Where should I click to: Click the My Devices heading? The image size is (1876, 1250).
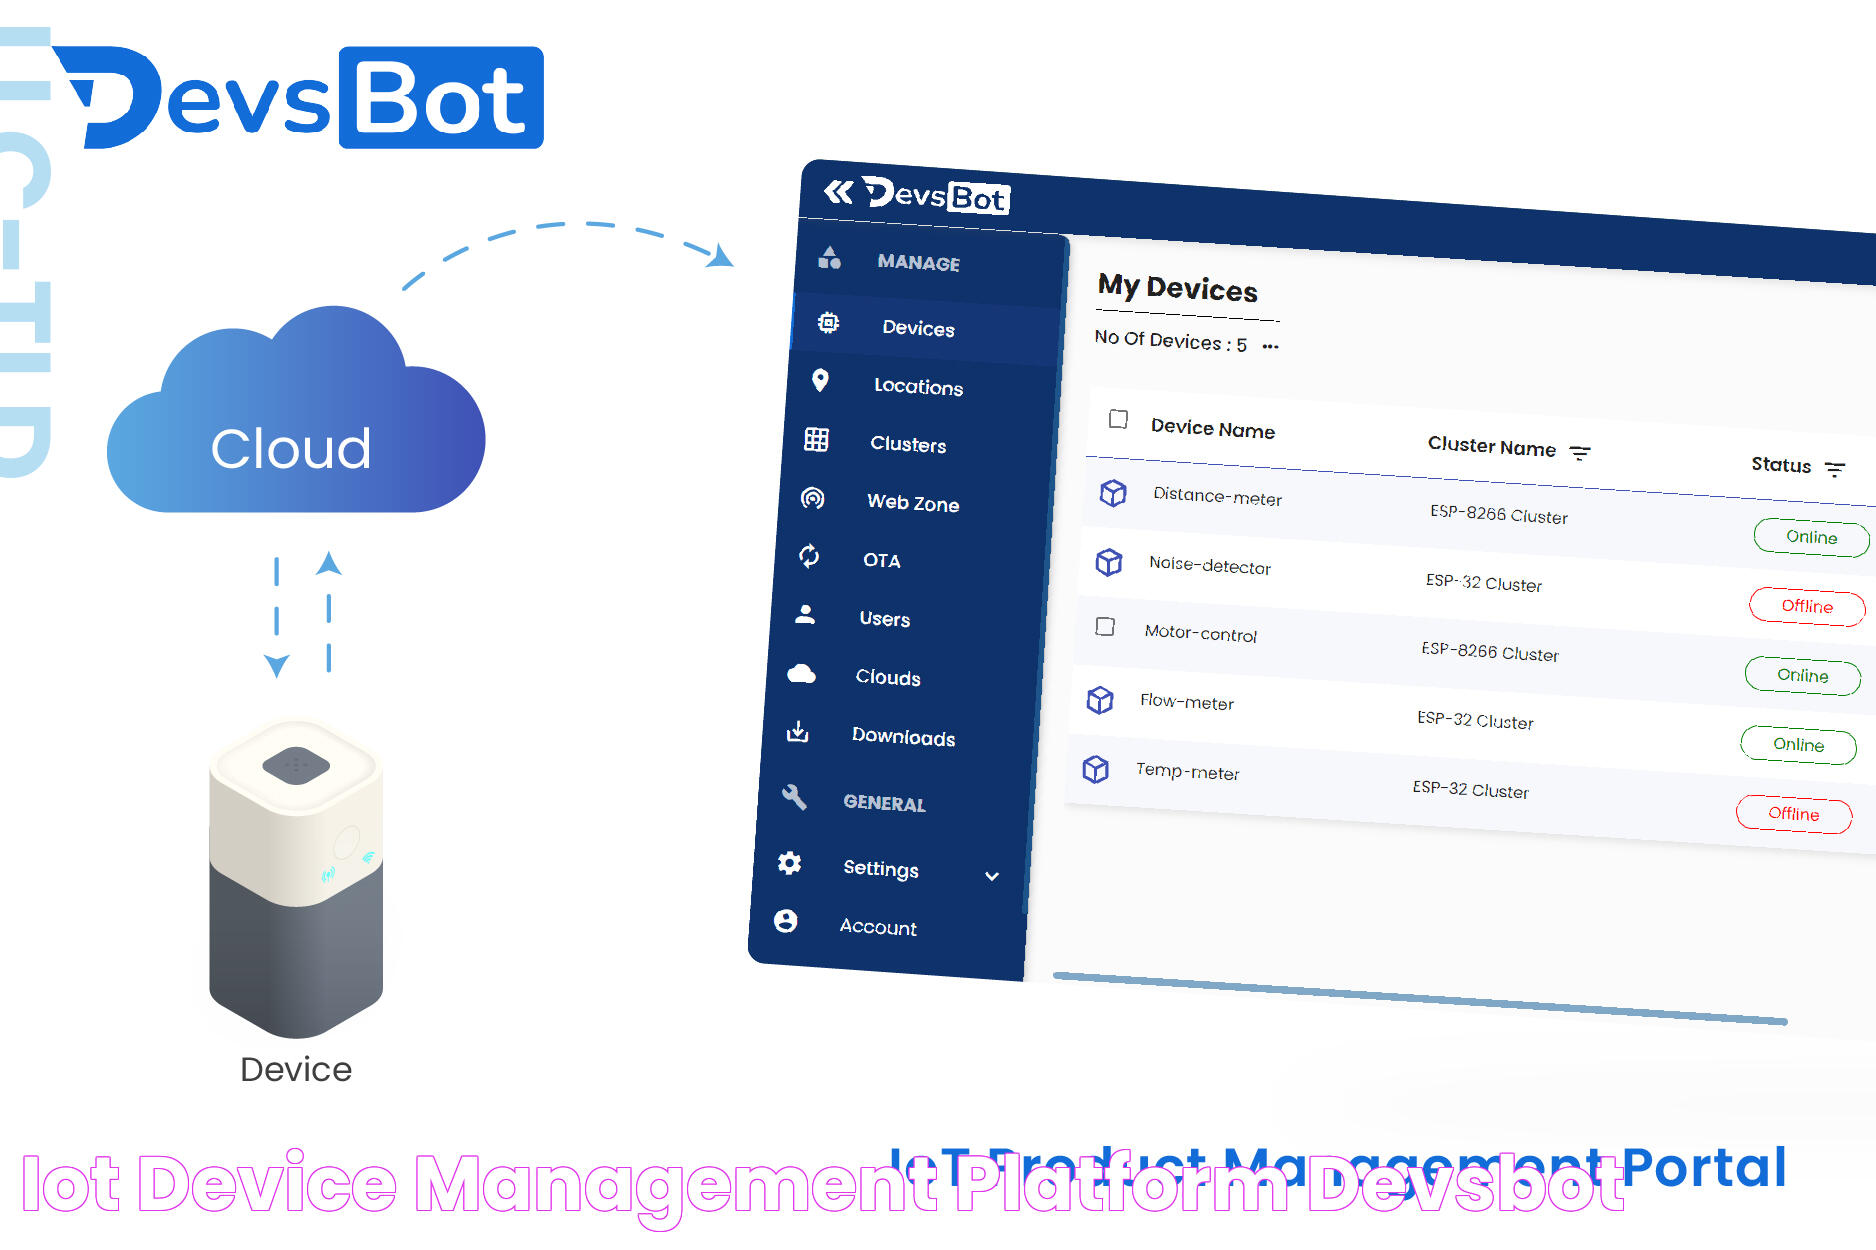tap(1178, 288)
